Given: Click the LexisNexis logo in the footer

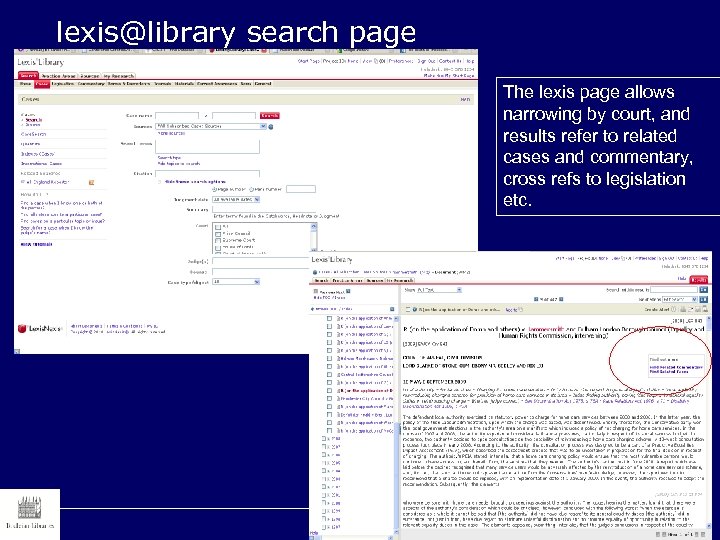Looking at the screenshot, I should 40,328.
